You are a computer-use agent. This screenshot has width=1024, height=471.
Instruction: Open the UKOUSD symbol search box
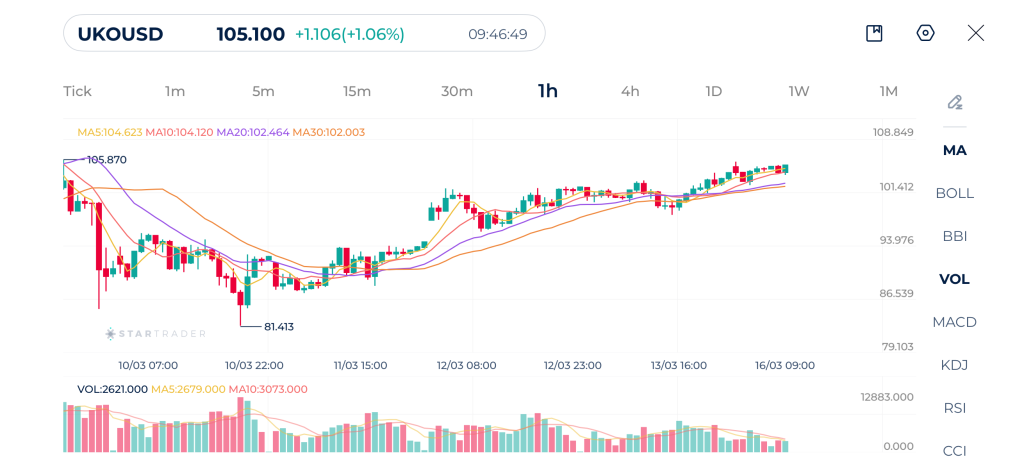pyautogui.click(x=304, y=34)
